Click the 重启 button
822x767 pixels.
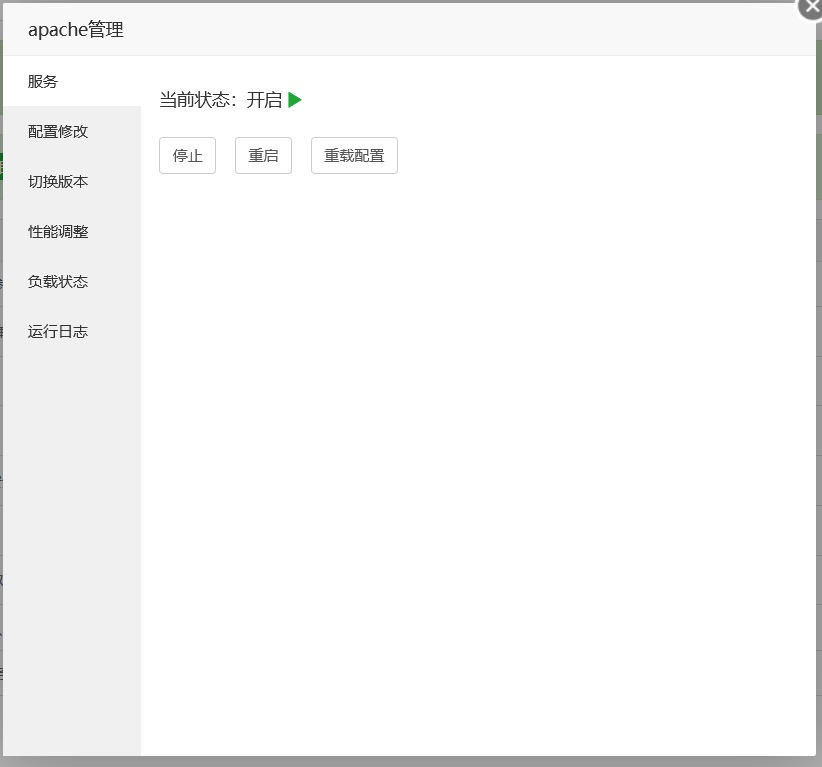[x=263, y=156]
